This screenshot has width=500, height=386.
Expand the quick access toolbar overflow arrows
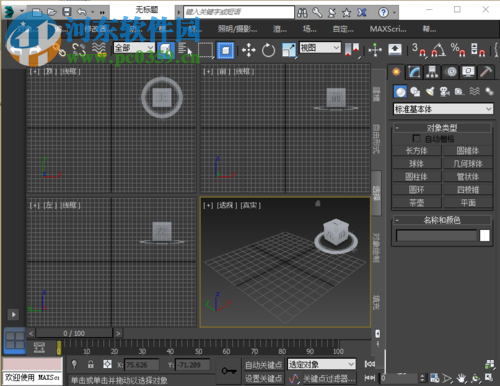click(102, 12)
